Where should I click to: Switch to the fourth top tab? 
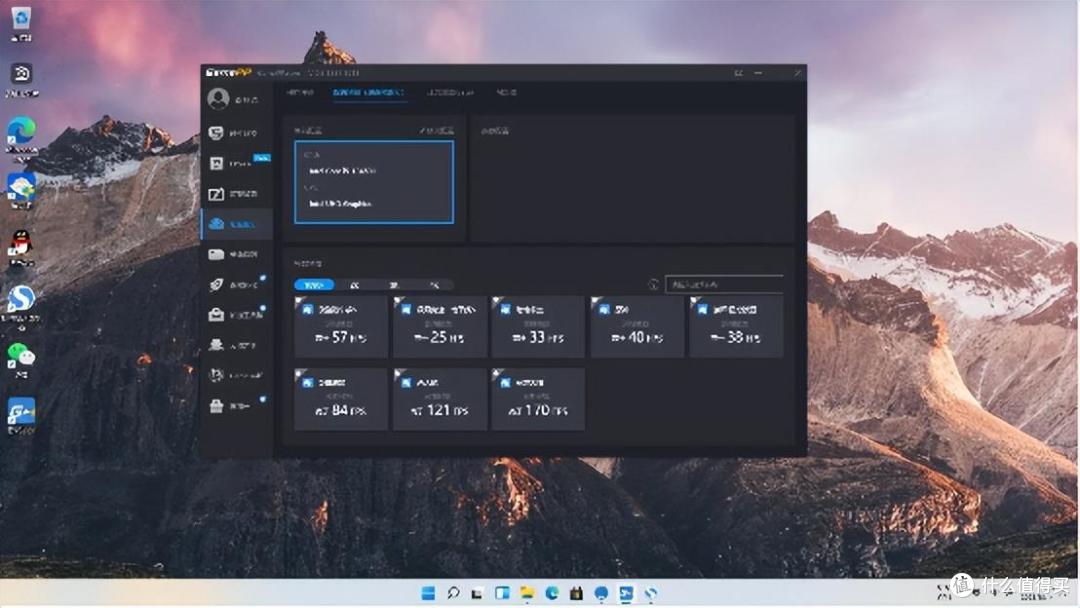click(506, 92)
